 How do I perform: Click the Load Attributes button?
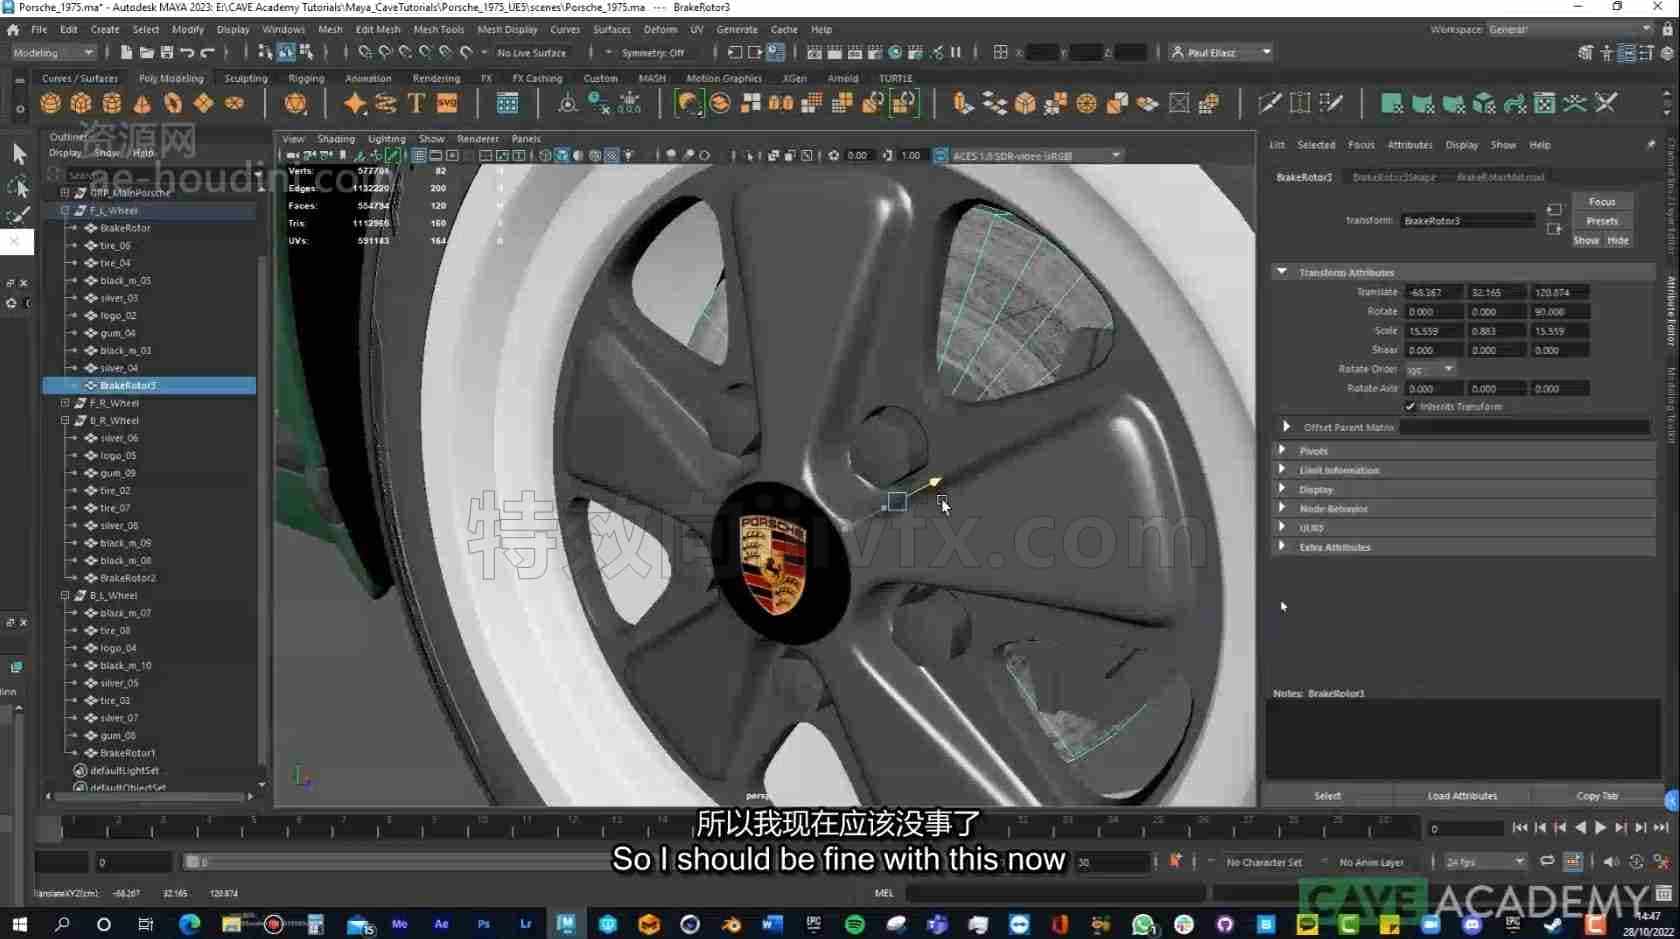1462,796
